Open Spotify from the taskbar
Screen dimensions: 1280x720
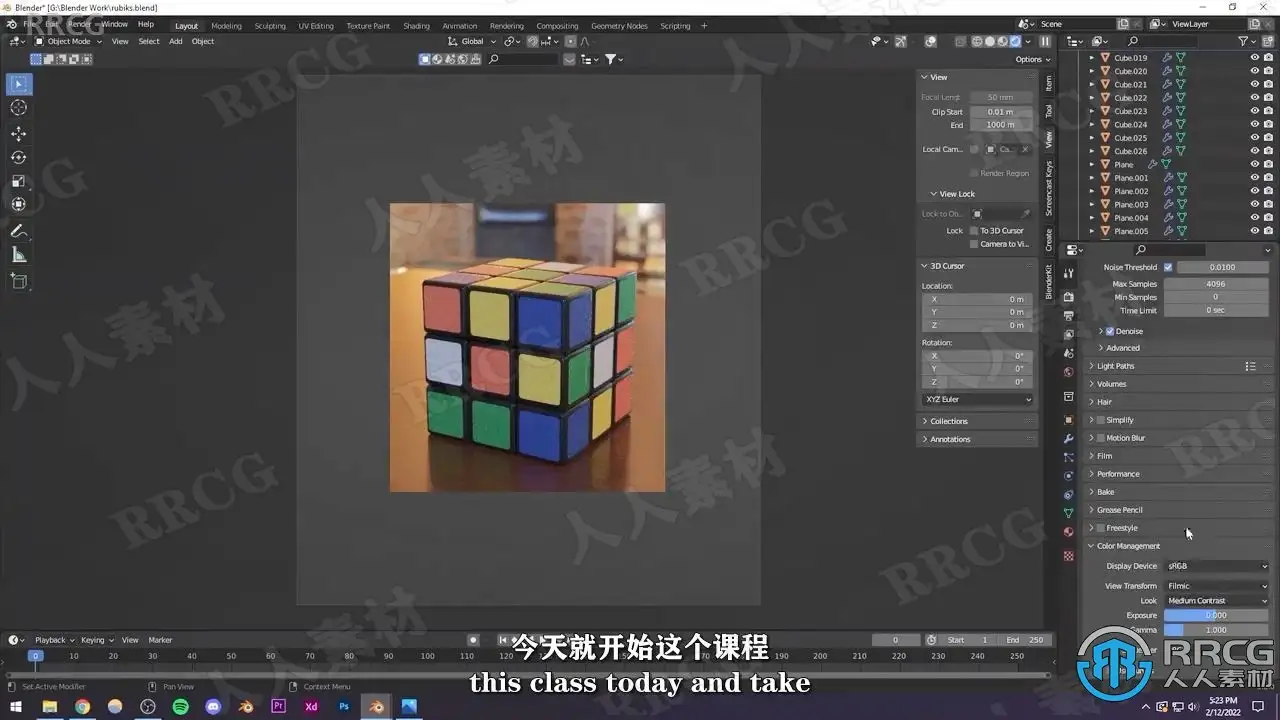(x=181, y=706)
